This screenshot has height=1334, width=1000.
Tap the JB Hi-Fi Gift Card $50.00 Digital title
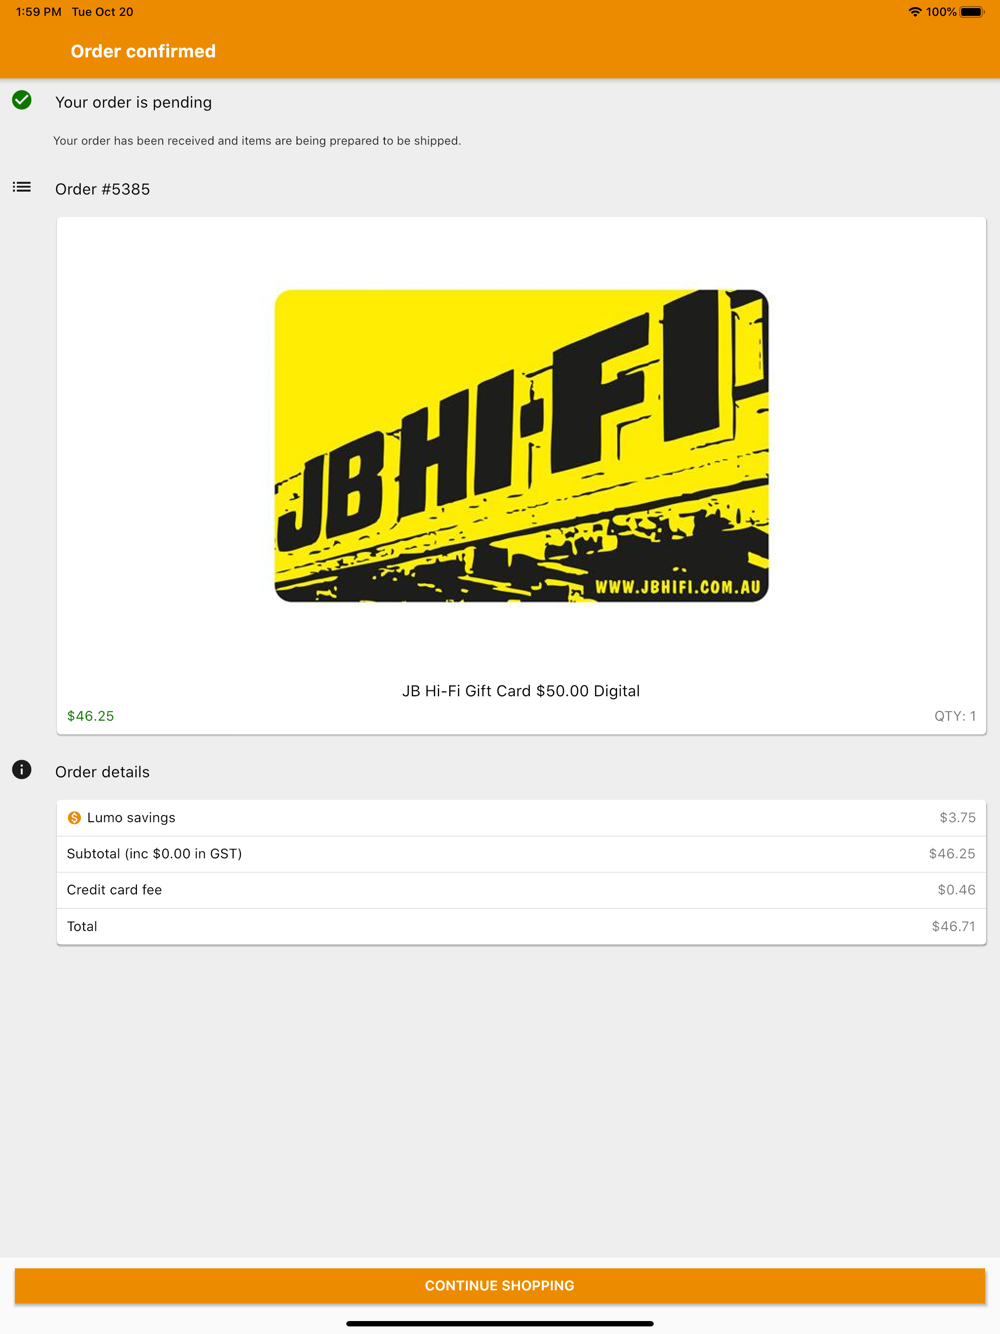(521, 691)
